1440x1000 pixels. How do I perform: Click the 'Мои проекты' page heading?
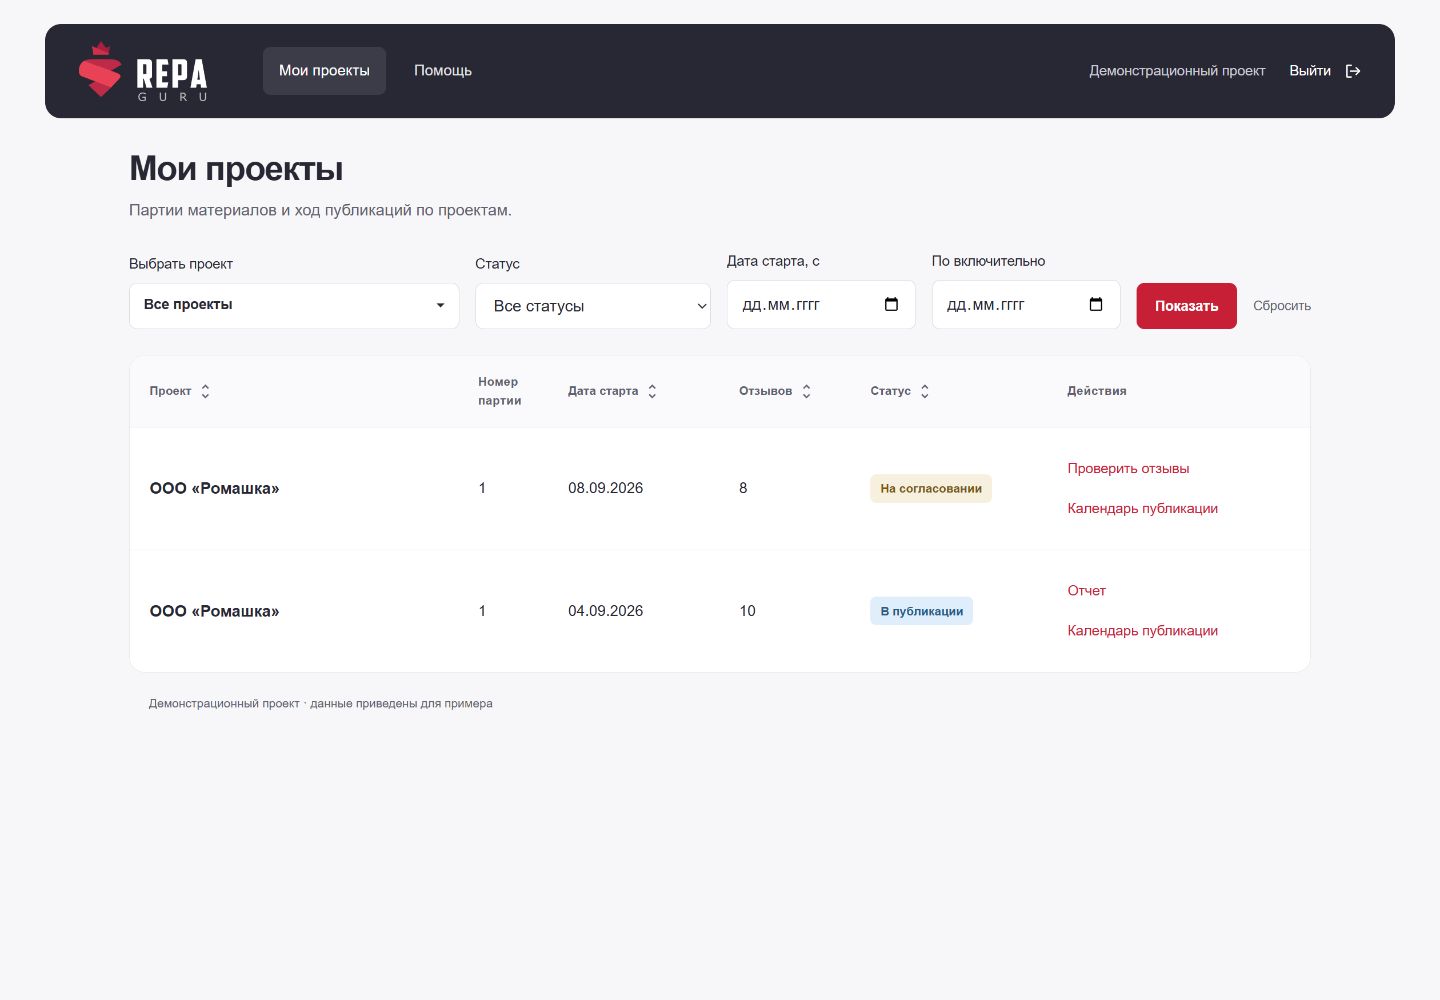tap(236, 169)
